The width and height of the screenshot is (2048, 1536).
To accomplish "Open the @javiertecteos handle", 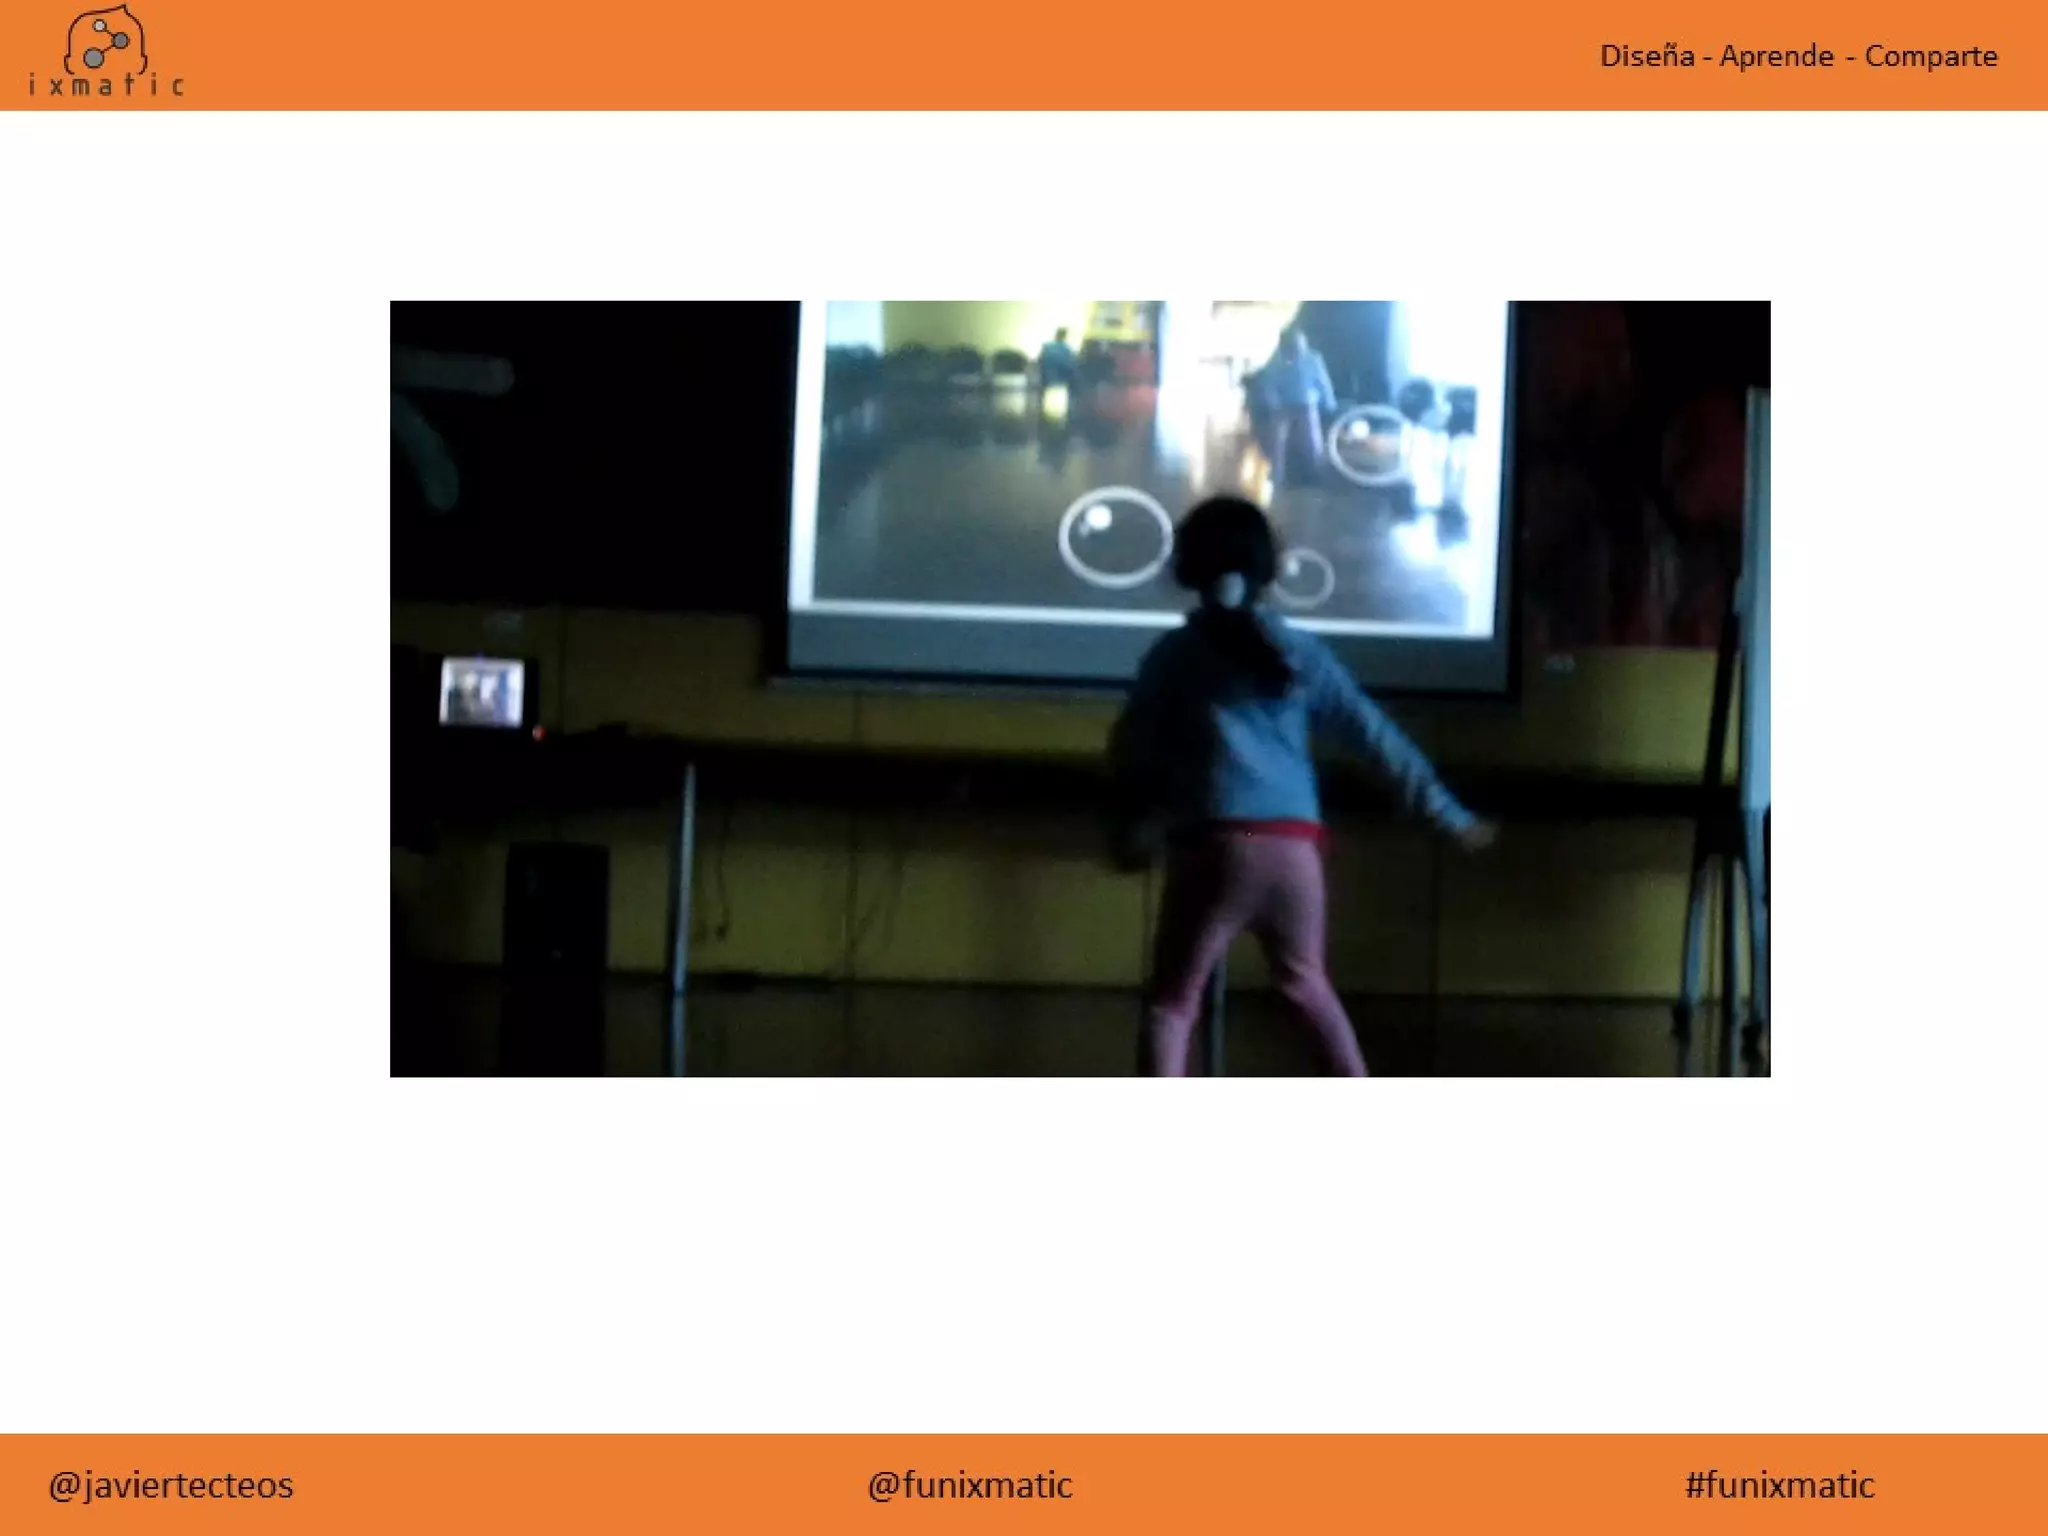I will pyautogui.click(x=171, y=1485).
